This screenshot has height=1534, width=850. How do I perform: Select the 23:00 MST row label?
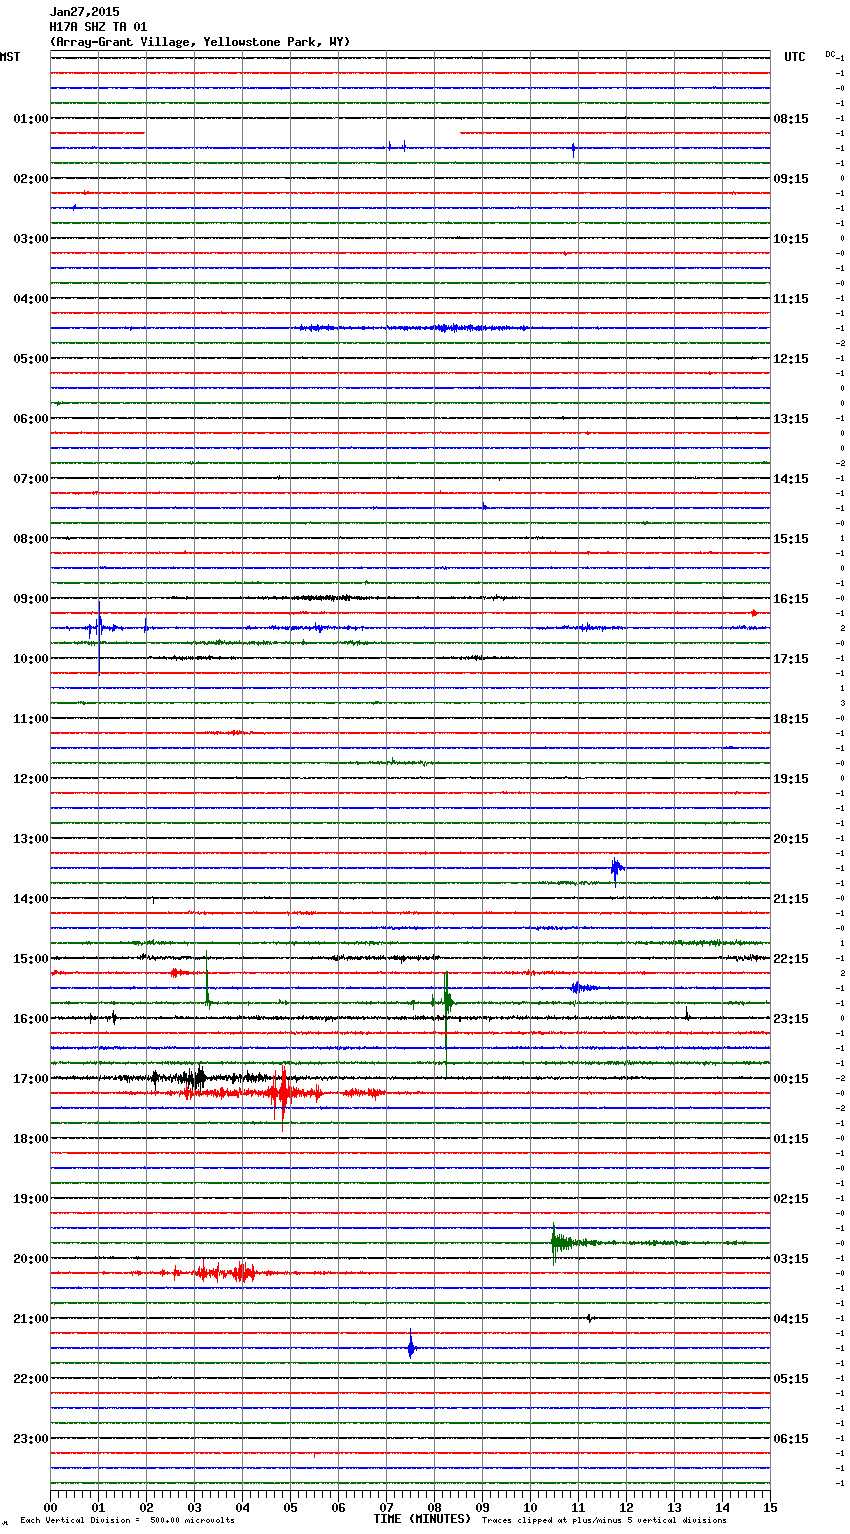(x=31, y=1439)
